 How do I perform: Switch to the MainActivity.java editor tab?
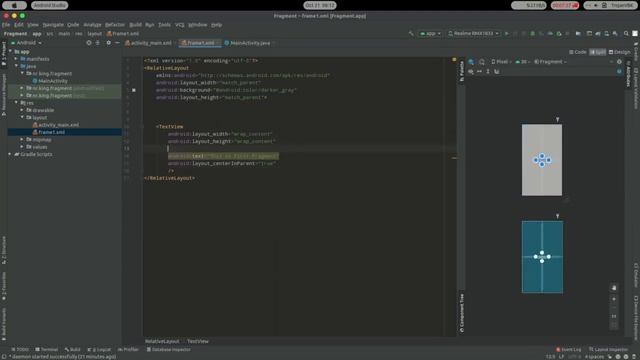pyautogui.click(x=249, y=43)
